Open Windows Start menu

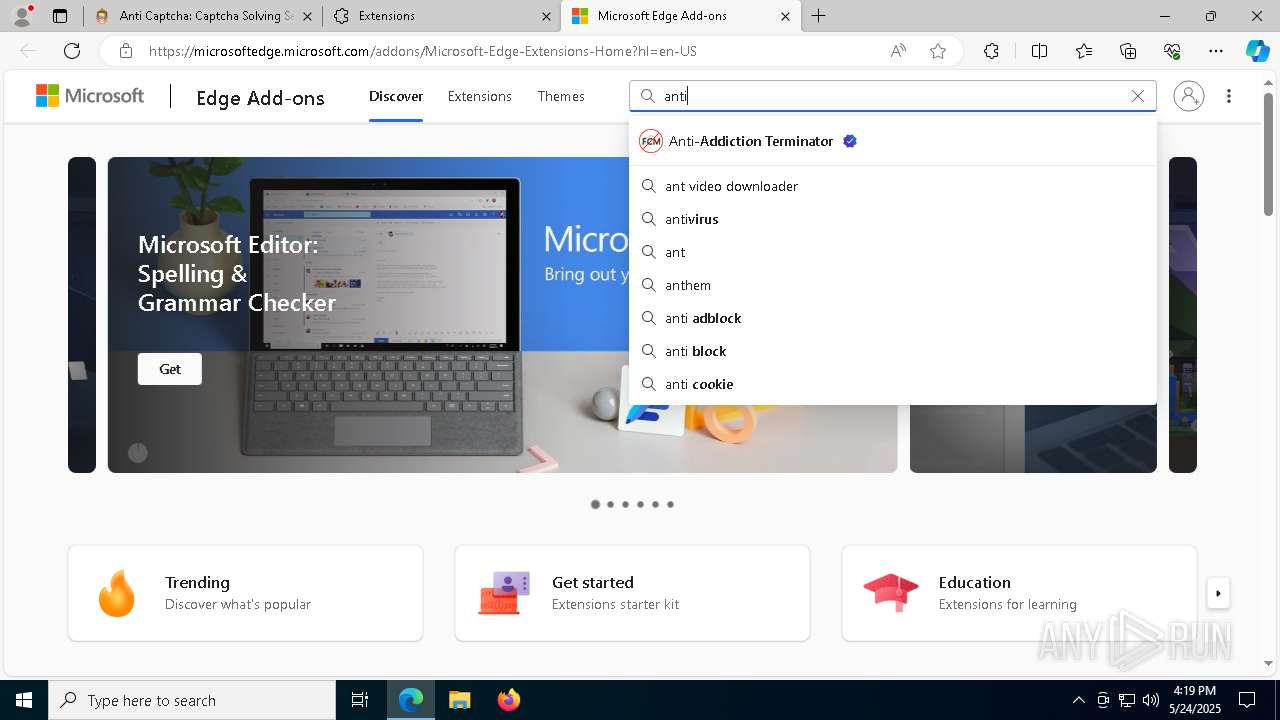24,700
